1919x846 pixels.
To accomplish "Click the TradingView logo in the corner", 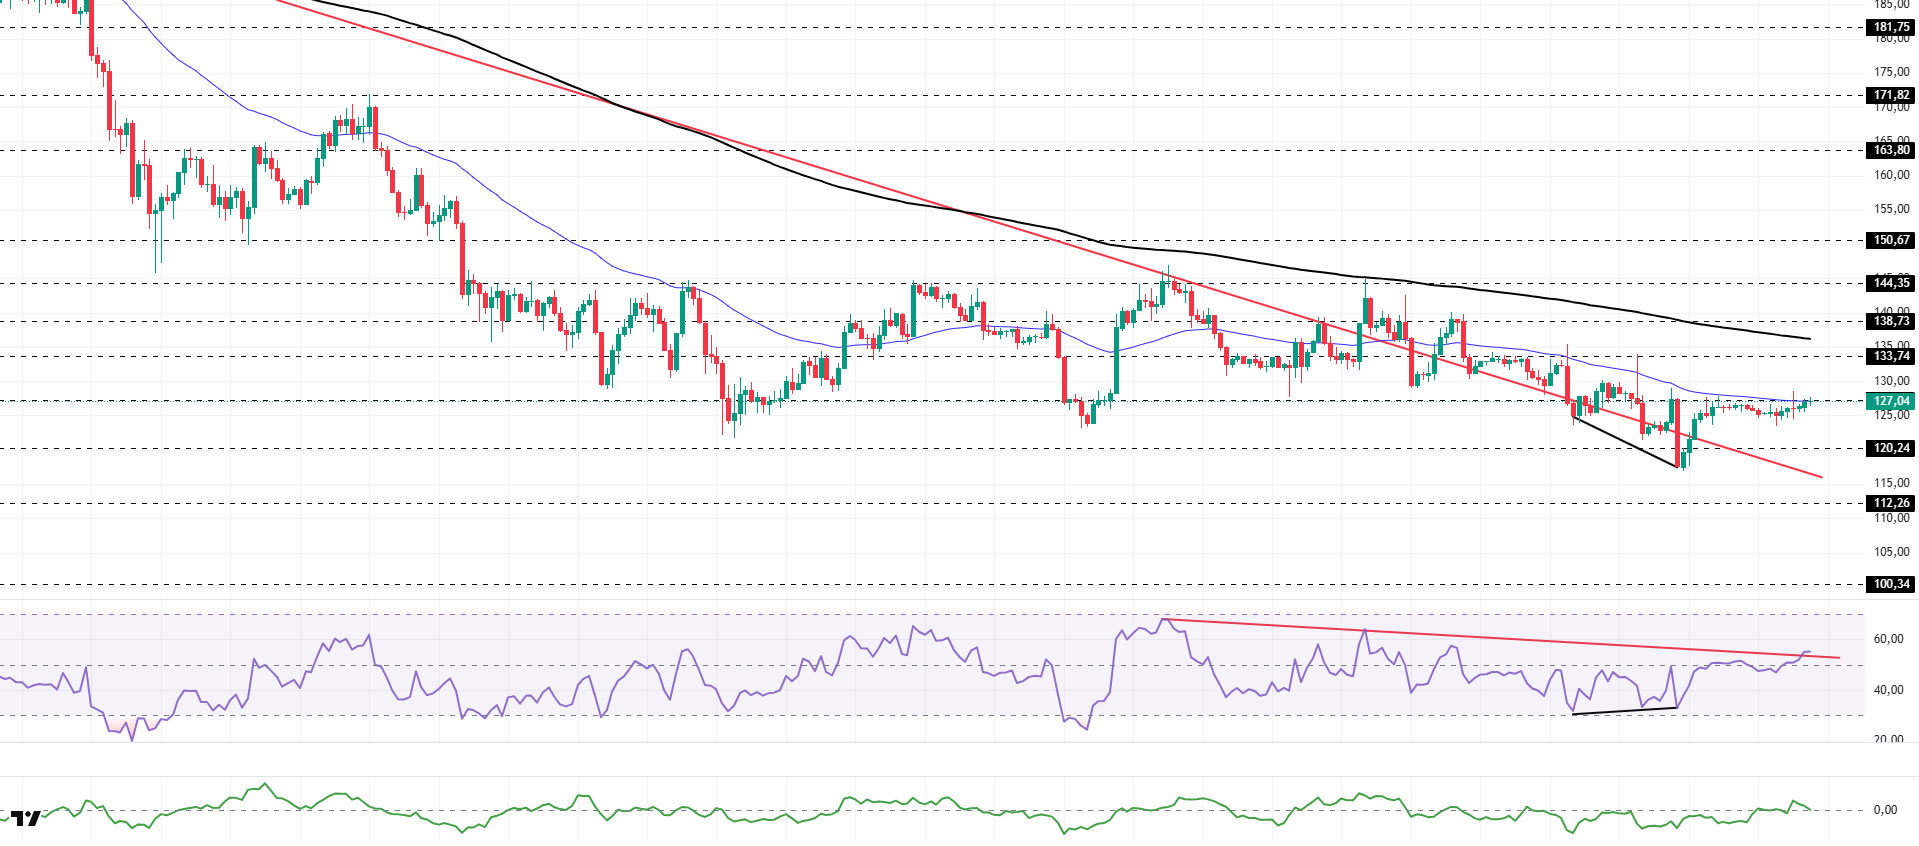I will 26,819.
